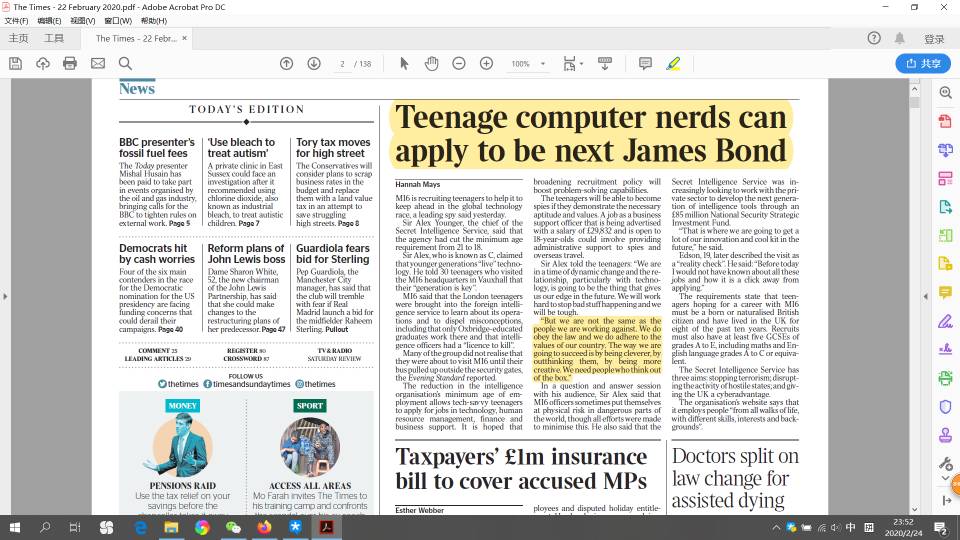
Task: Zoom out with the minus icon
Action: point(459,63)
